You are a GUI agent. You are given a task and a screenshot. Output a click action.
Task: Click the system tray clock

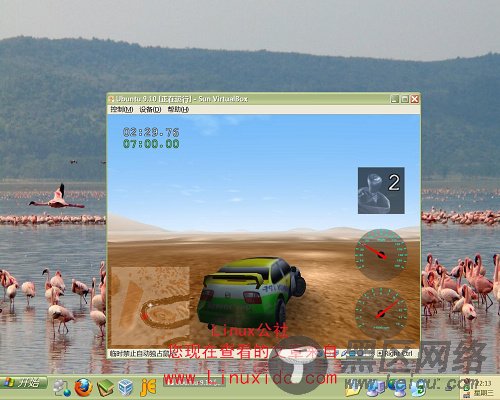click(x=482, y=388)
